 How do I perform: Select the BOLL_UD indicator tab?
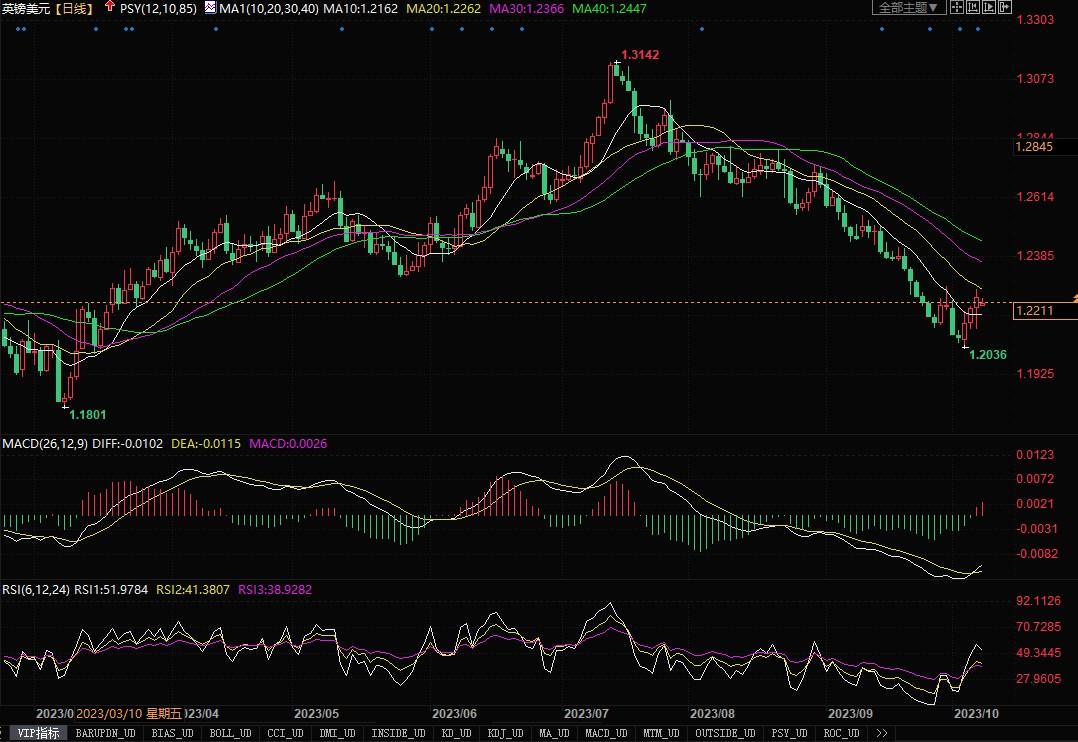point(230,733)
